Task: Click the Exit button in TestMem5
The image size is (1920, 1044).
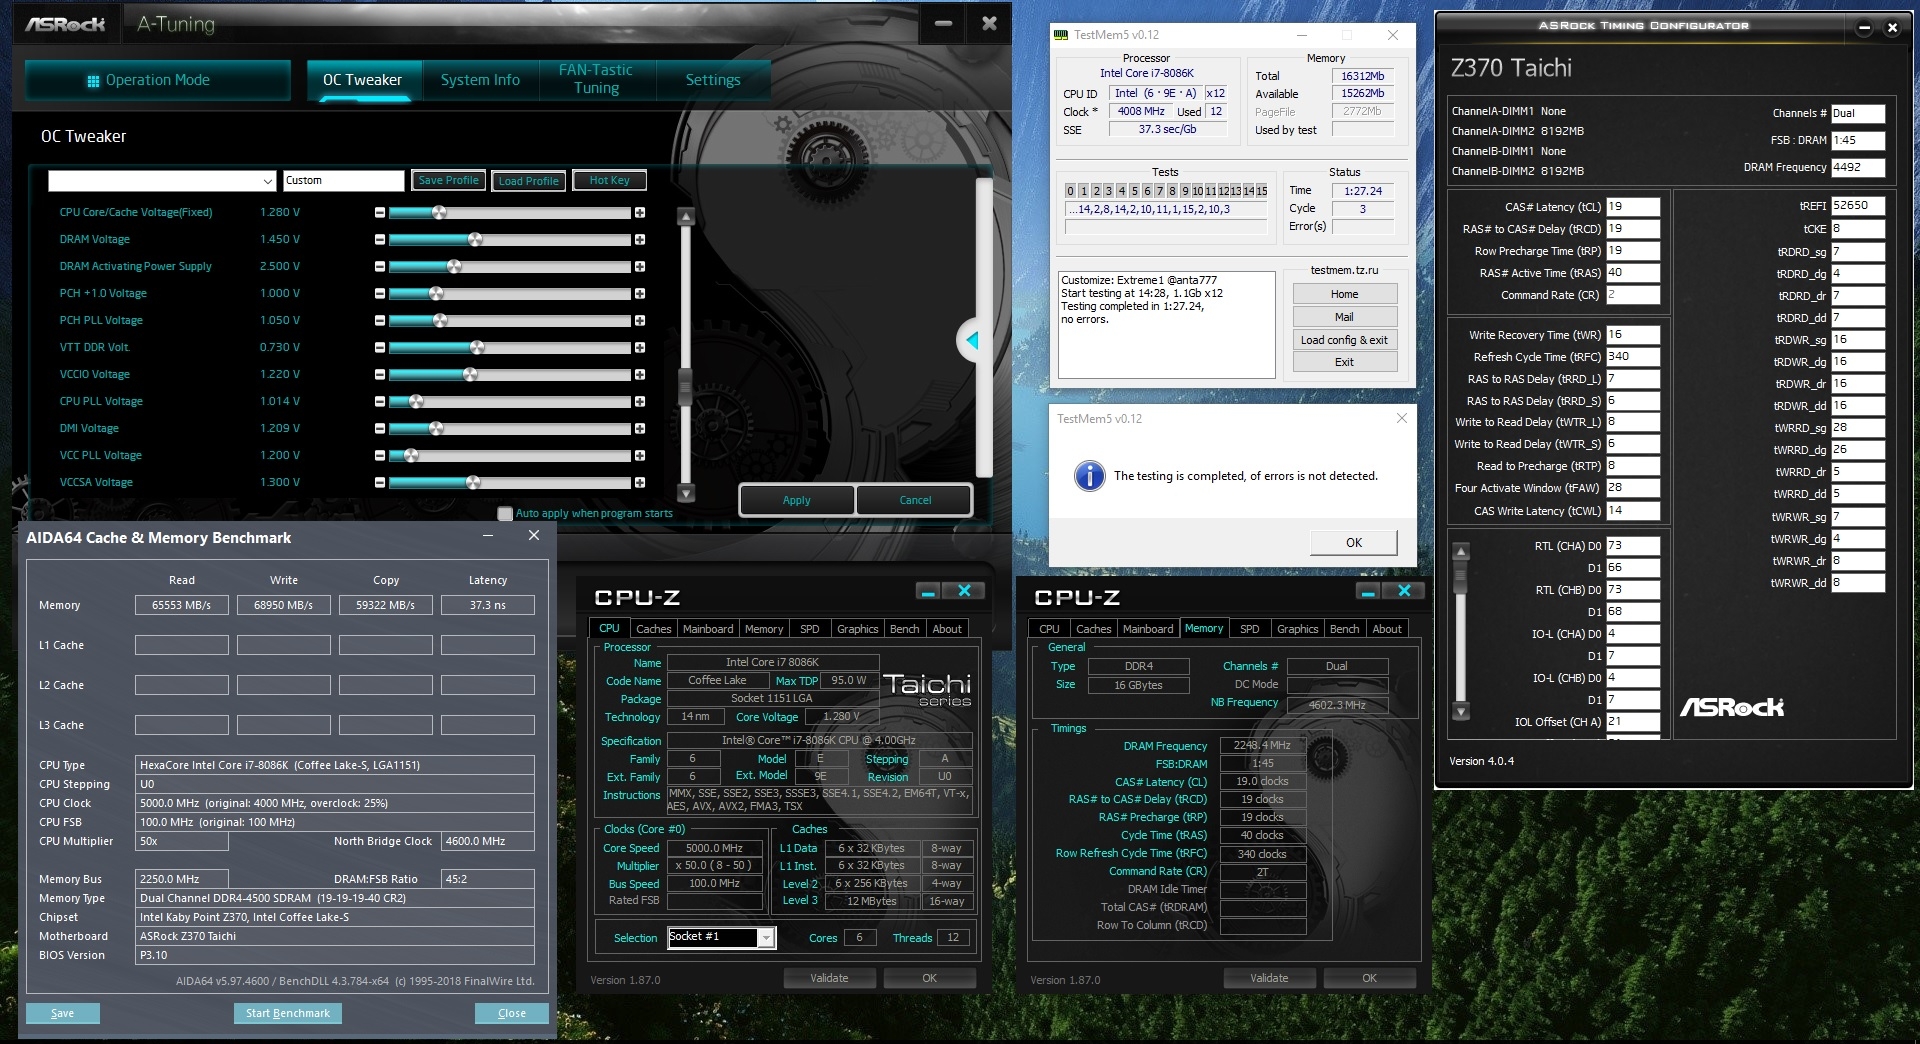Action: tap(1344, 362)
